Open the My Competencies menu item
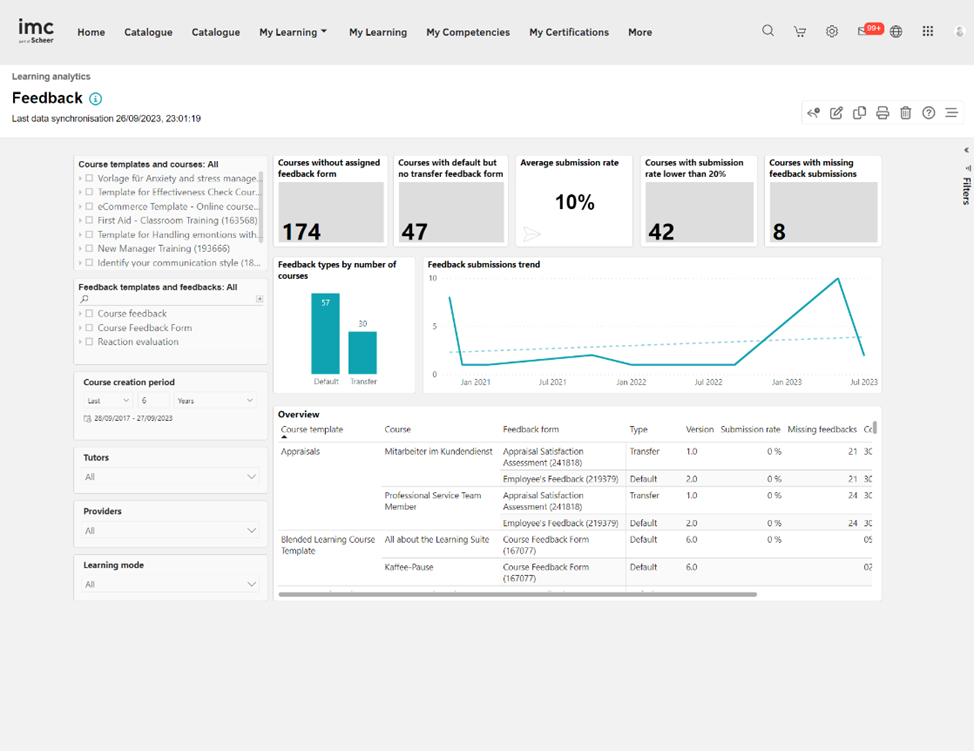The width and height of the screenshot is (974, 751). tap(467, 32)
